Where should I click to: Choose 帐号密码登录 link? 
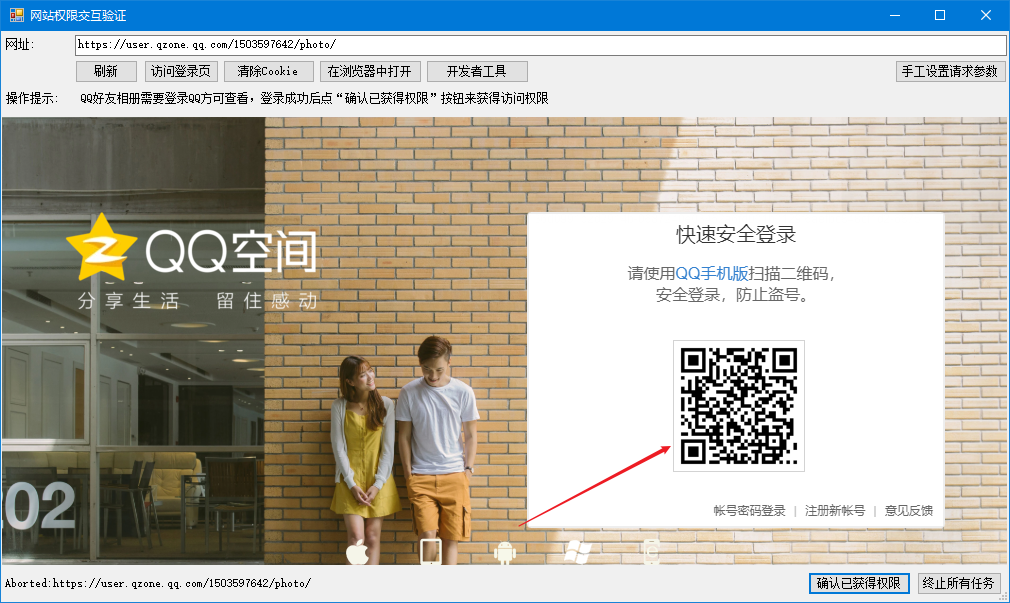pyautogui.click(x=750, y=511)
